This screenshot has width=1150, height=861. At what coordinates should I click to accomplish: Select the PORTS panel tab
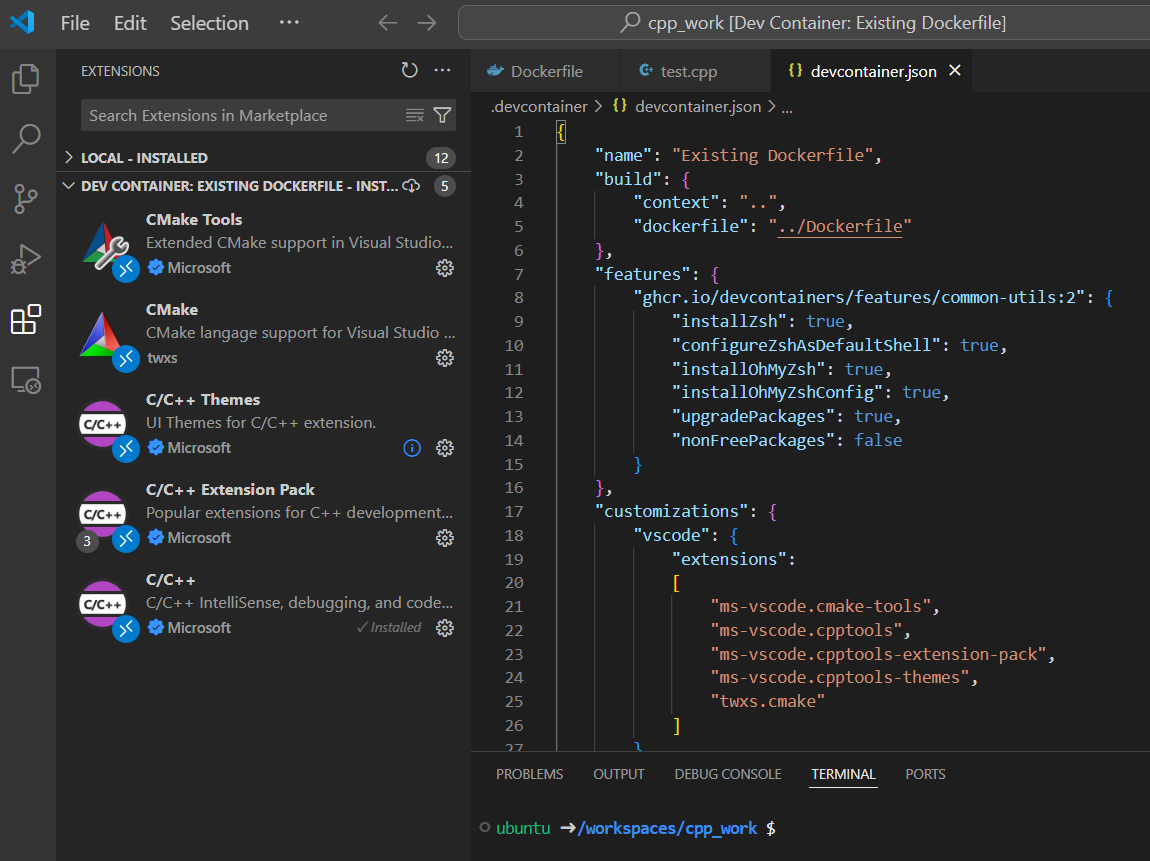pyautogui.click(x=925, y=773)
